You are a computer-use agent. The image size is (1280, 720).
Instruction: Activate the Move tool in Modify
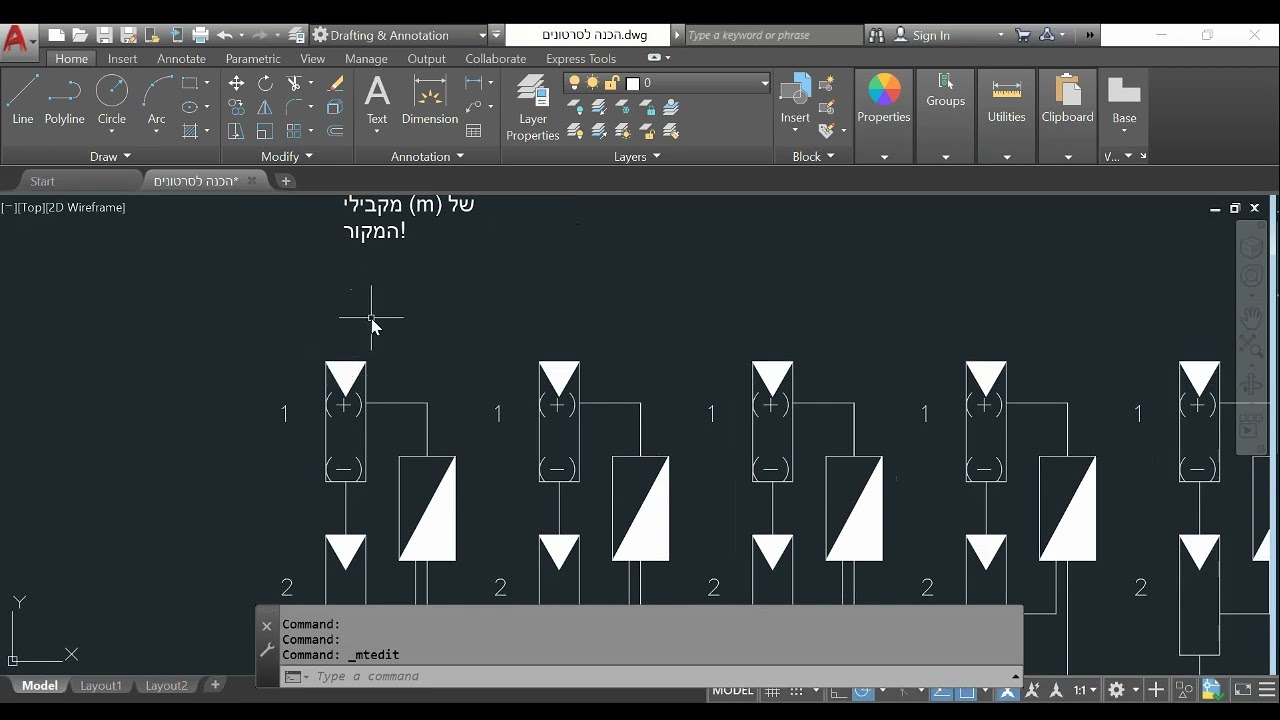(x=236, y=83)
